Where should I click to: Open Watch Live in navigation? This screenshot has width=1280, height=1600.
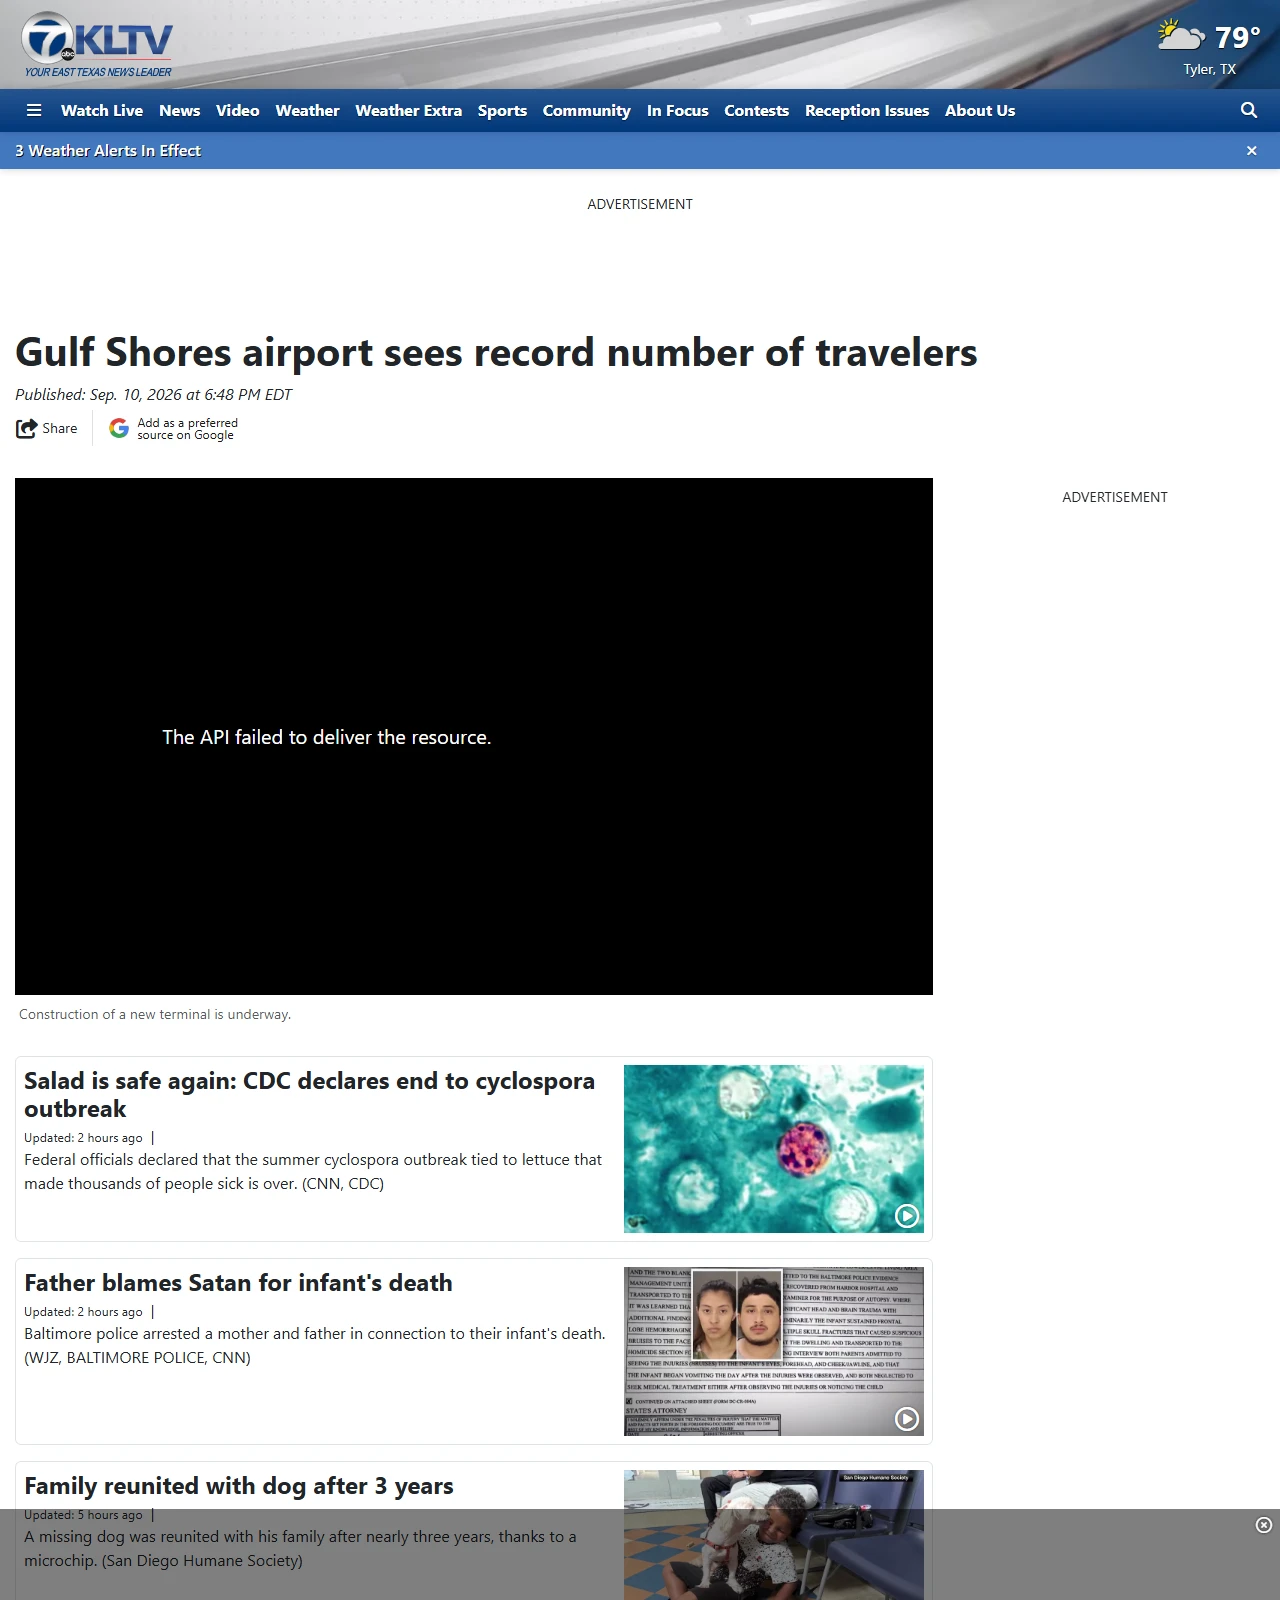coord(102,111)
